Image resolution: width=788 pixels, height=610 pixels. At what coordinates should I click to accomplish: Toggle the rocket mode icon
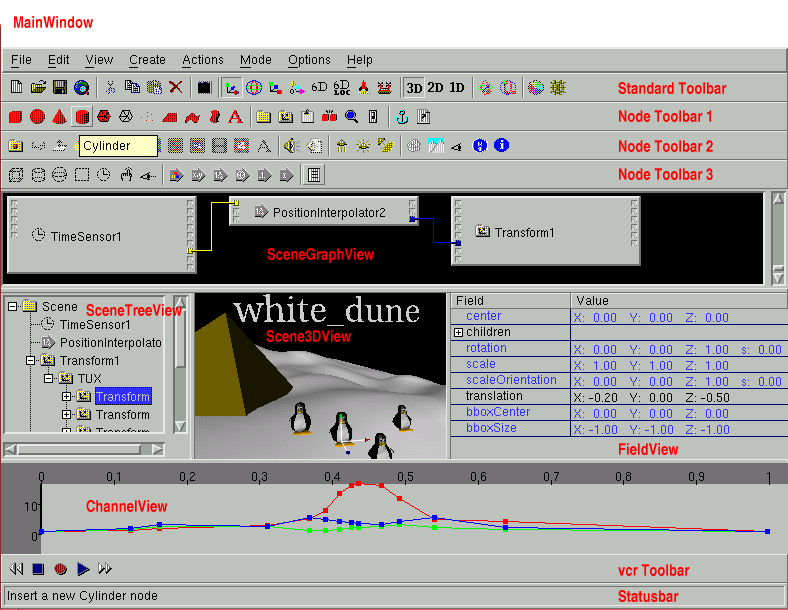[363, 87]
